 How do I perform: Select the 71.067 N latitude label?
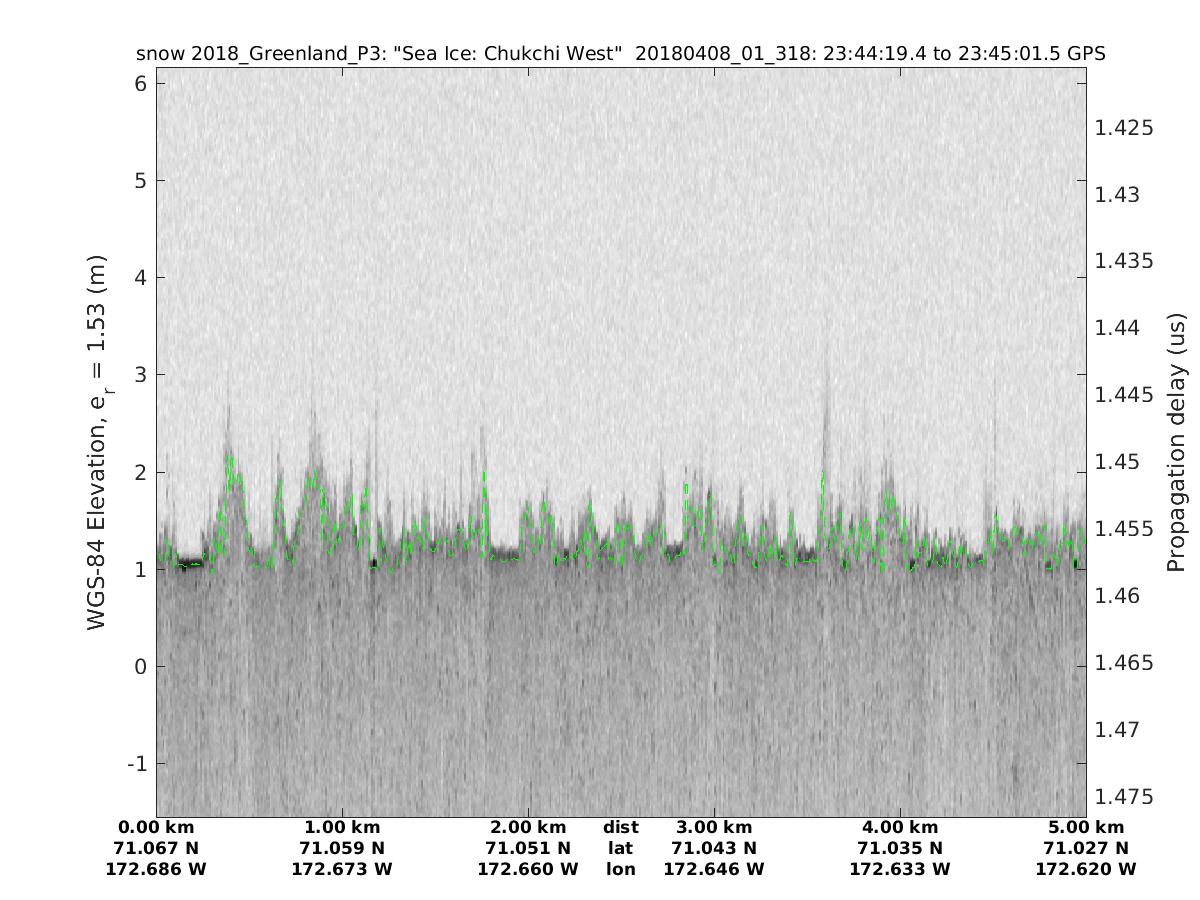tap(156, 848)
